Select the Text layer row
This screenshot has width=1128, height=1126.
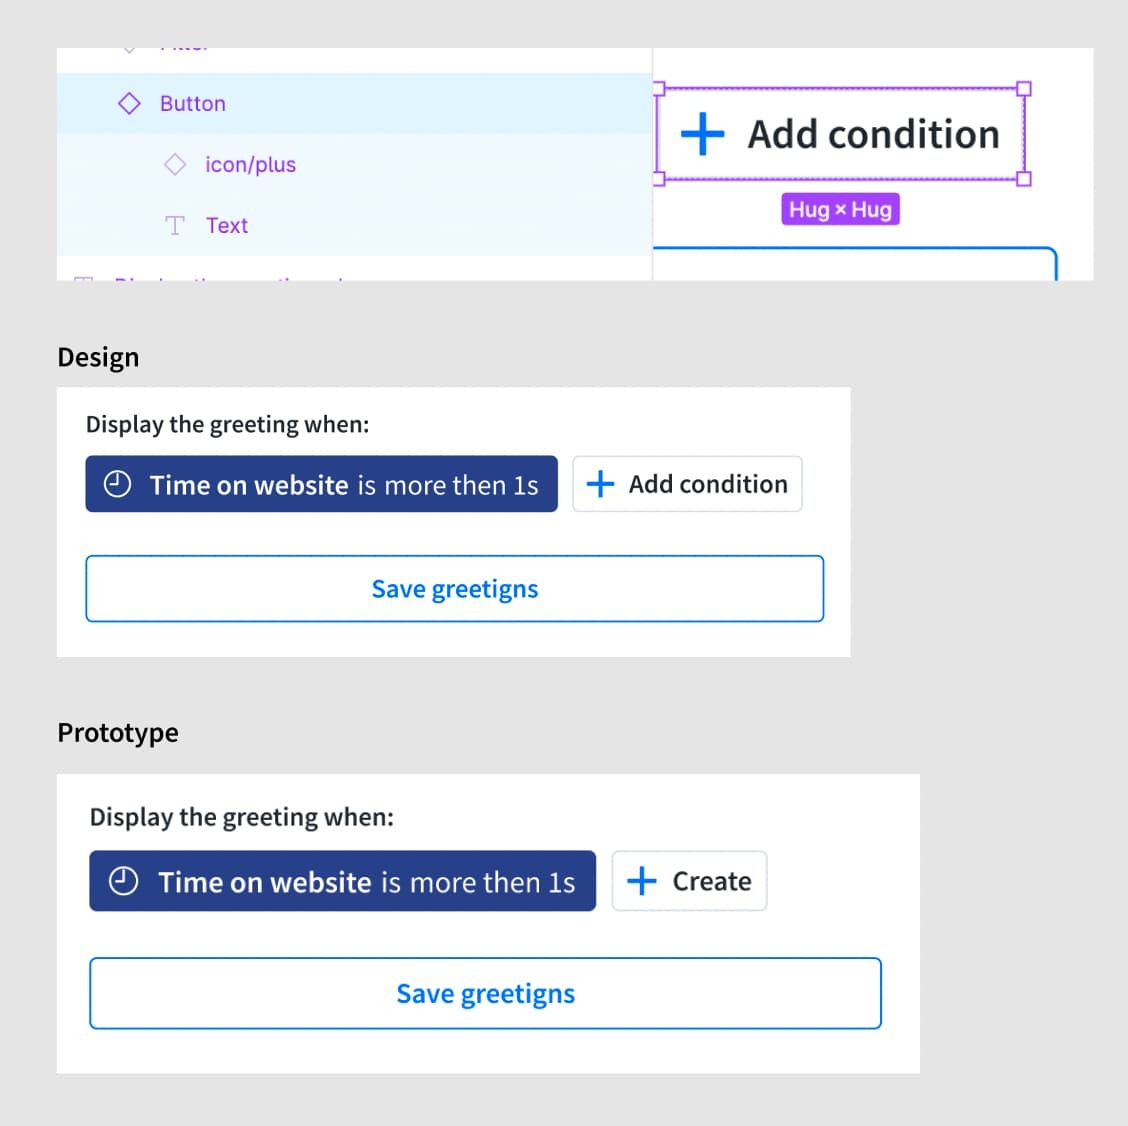coord(355,226)
